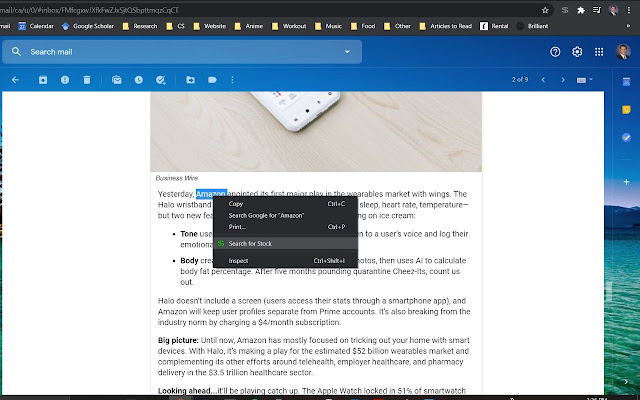Snooze this email with the clock icon
This screenshot has width=640, height=400.
pos(139,80)
